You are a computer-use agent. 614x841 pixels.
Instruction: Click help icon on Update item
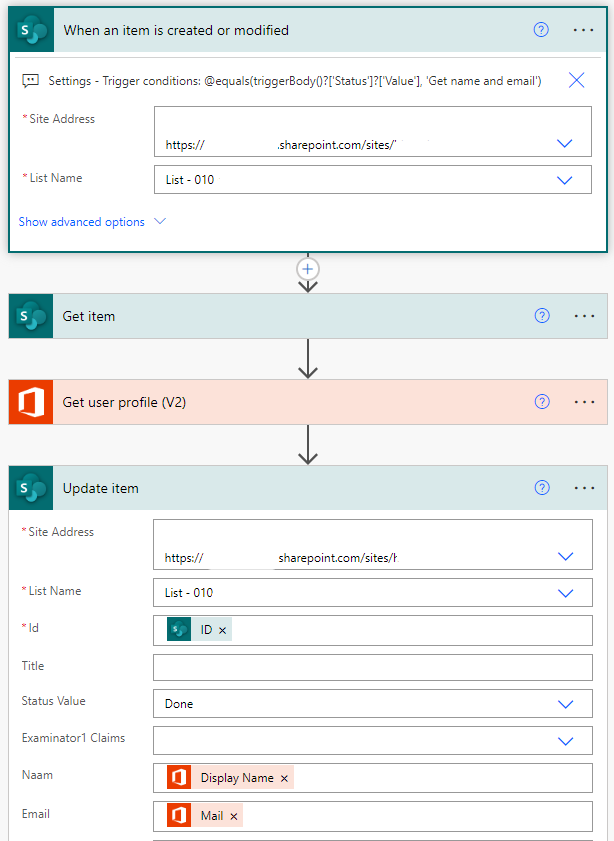(542, 488)
